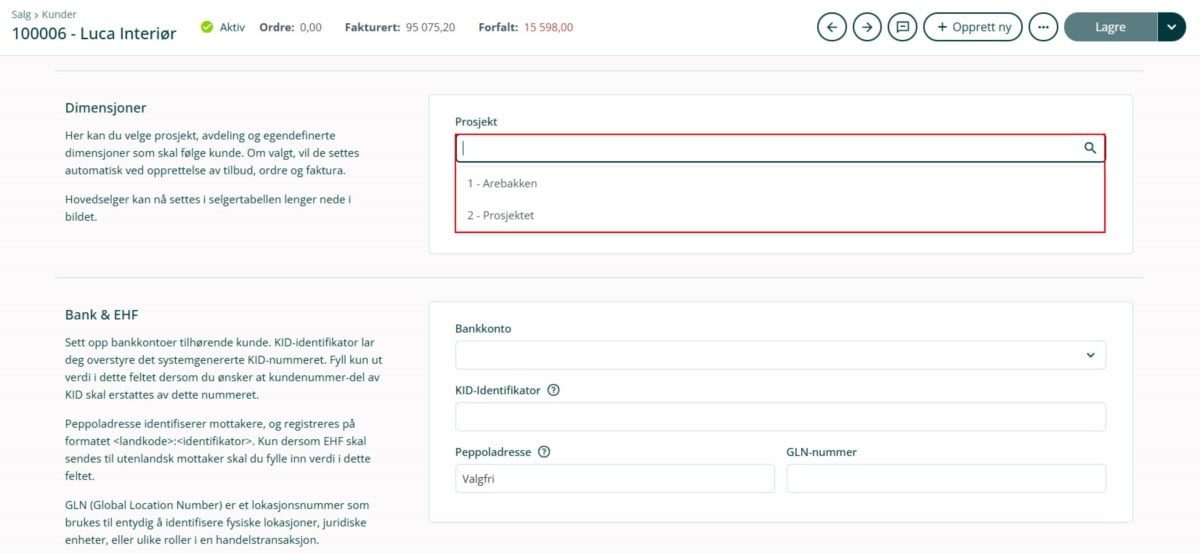Expand the arrow next to Lagre
1200x554 pixels.
click(x=1171, y=27)
